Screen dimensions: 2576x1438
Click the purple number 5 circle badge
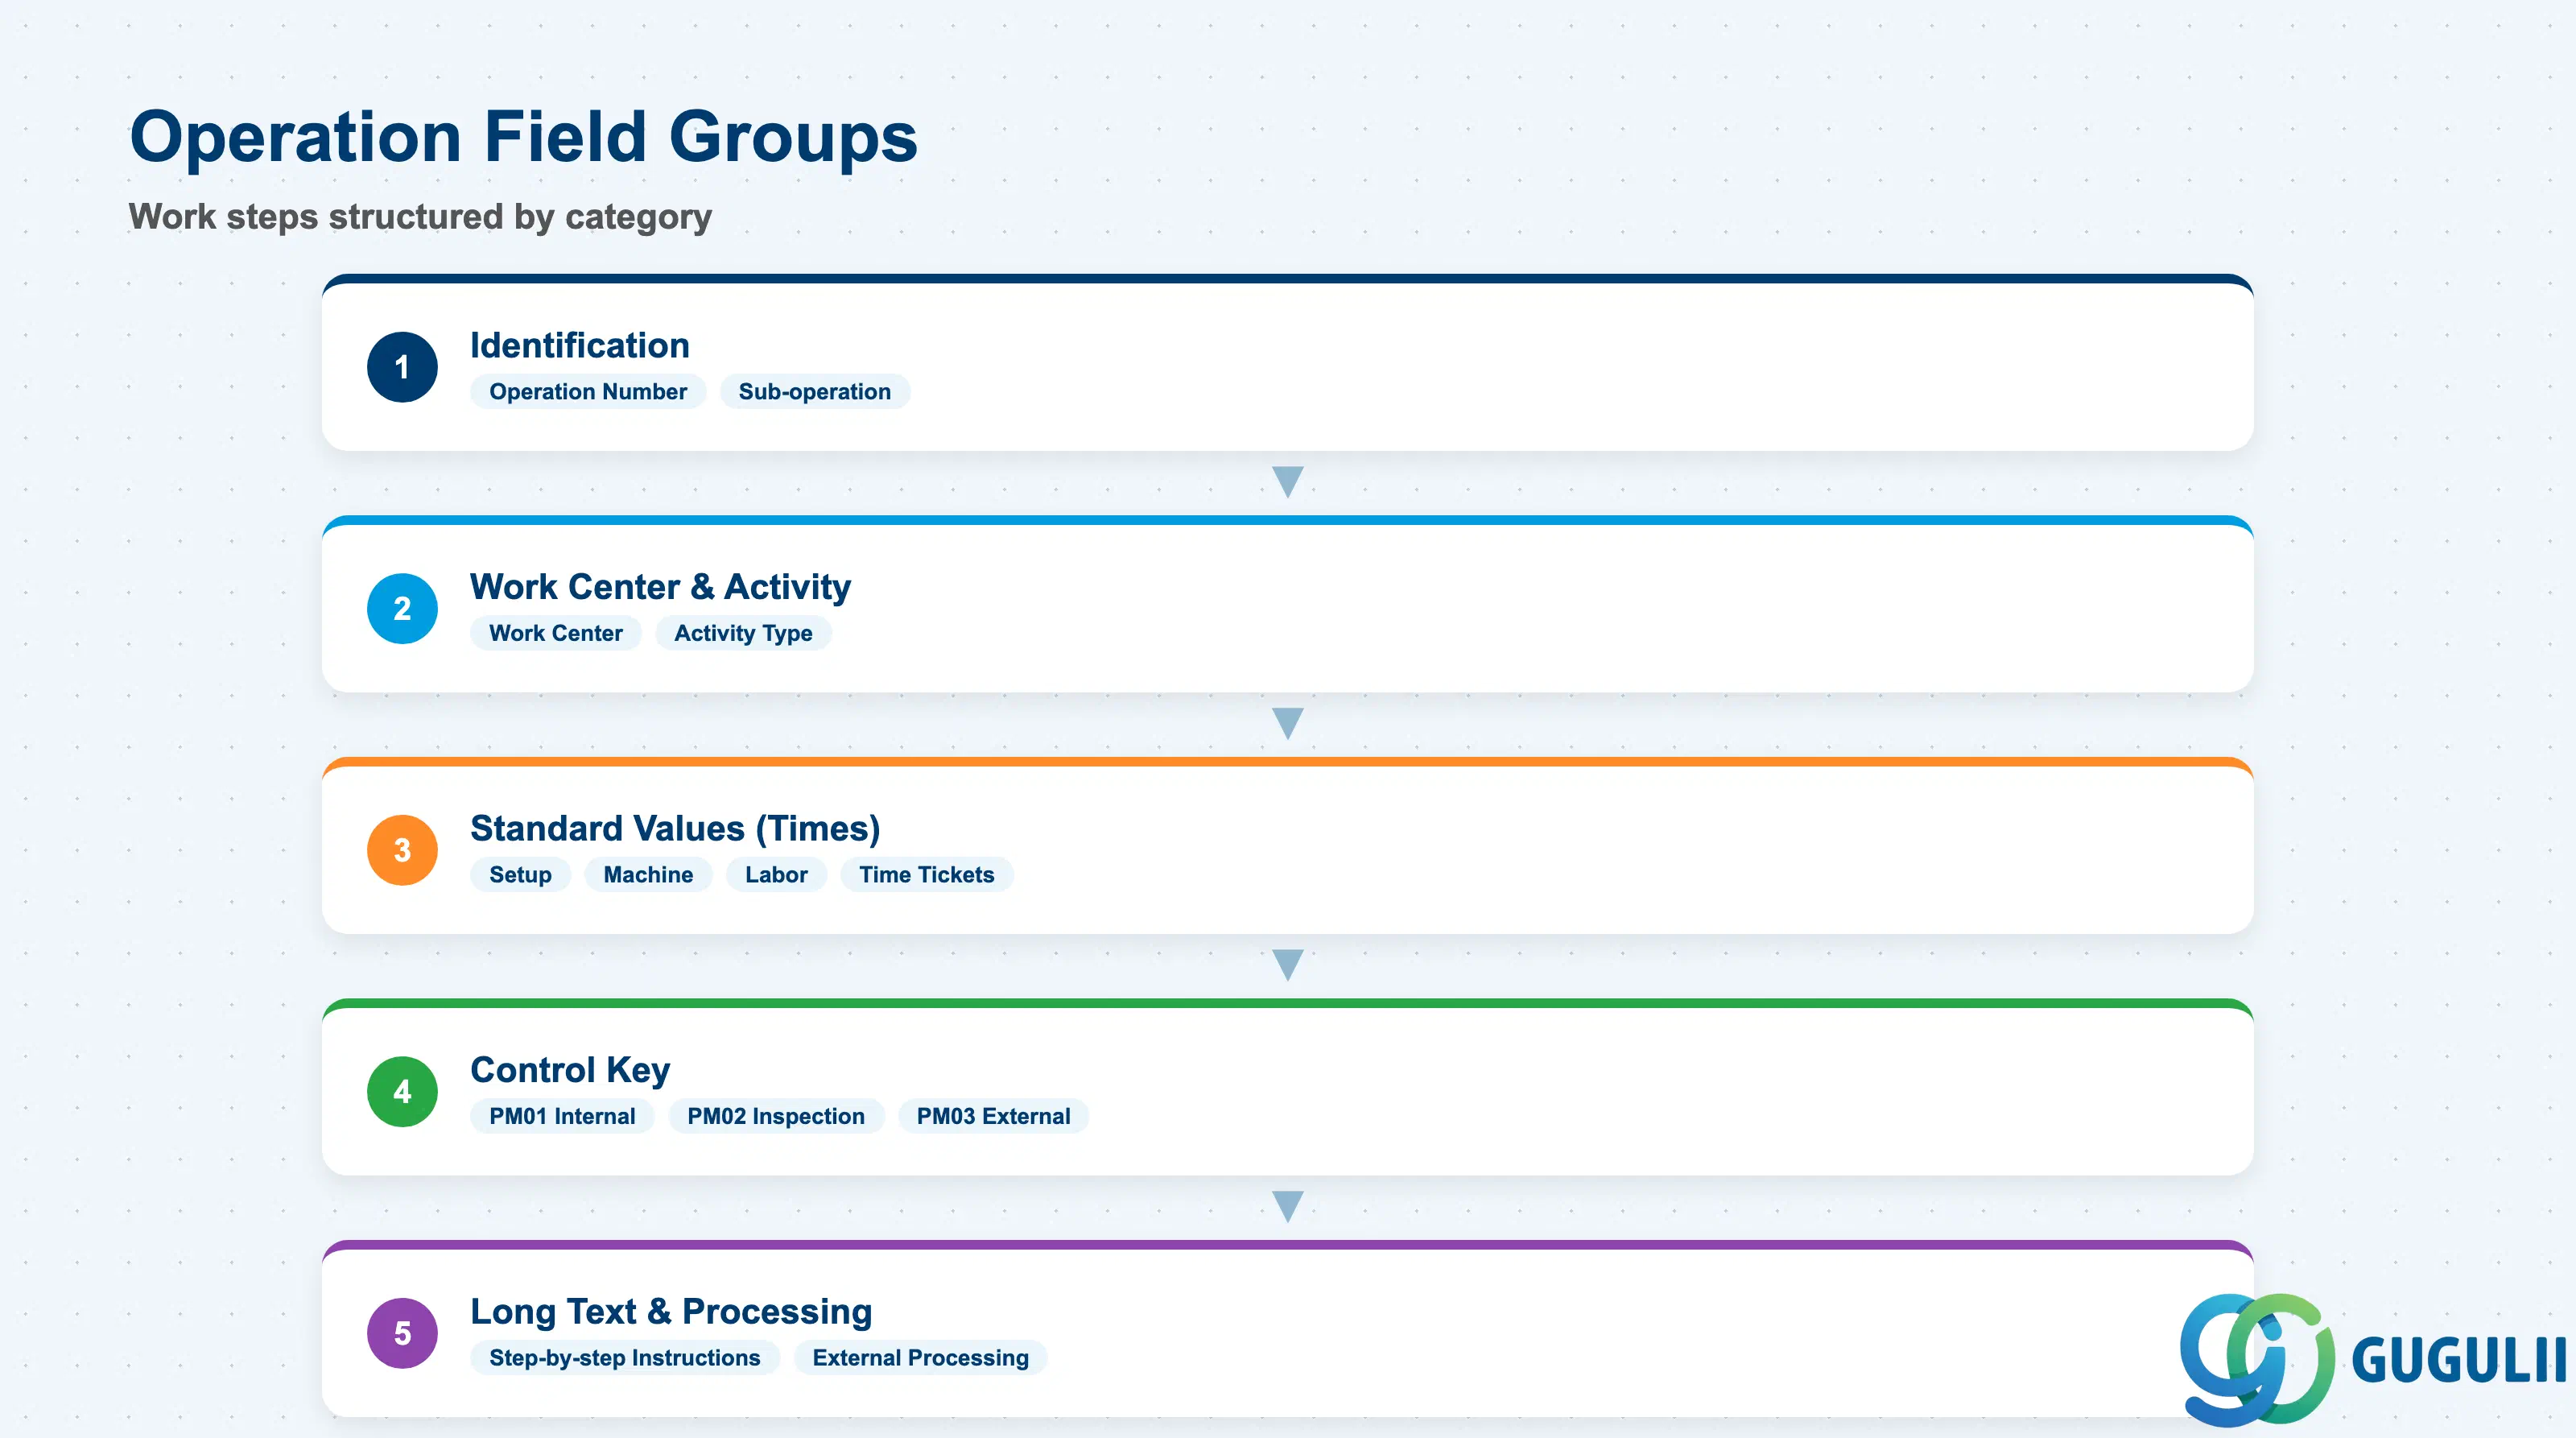(402, 1333)
